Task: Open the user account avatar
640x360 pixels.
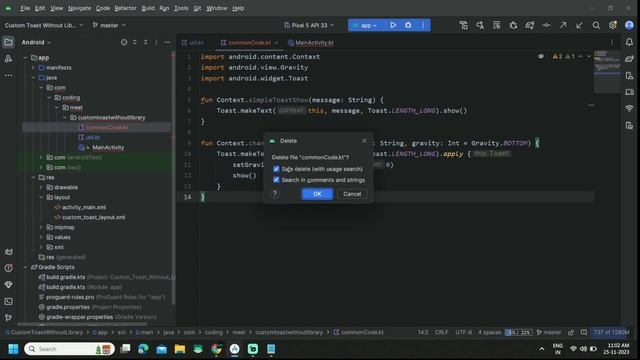Action: coord(629,25)
